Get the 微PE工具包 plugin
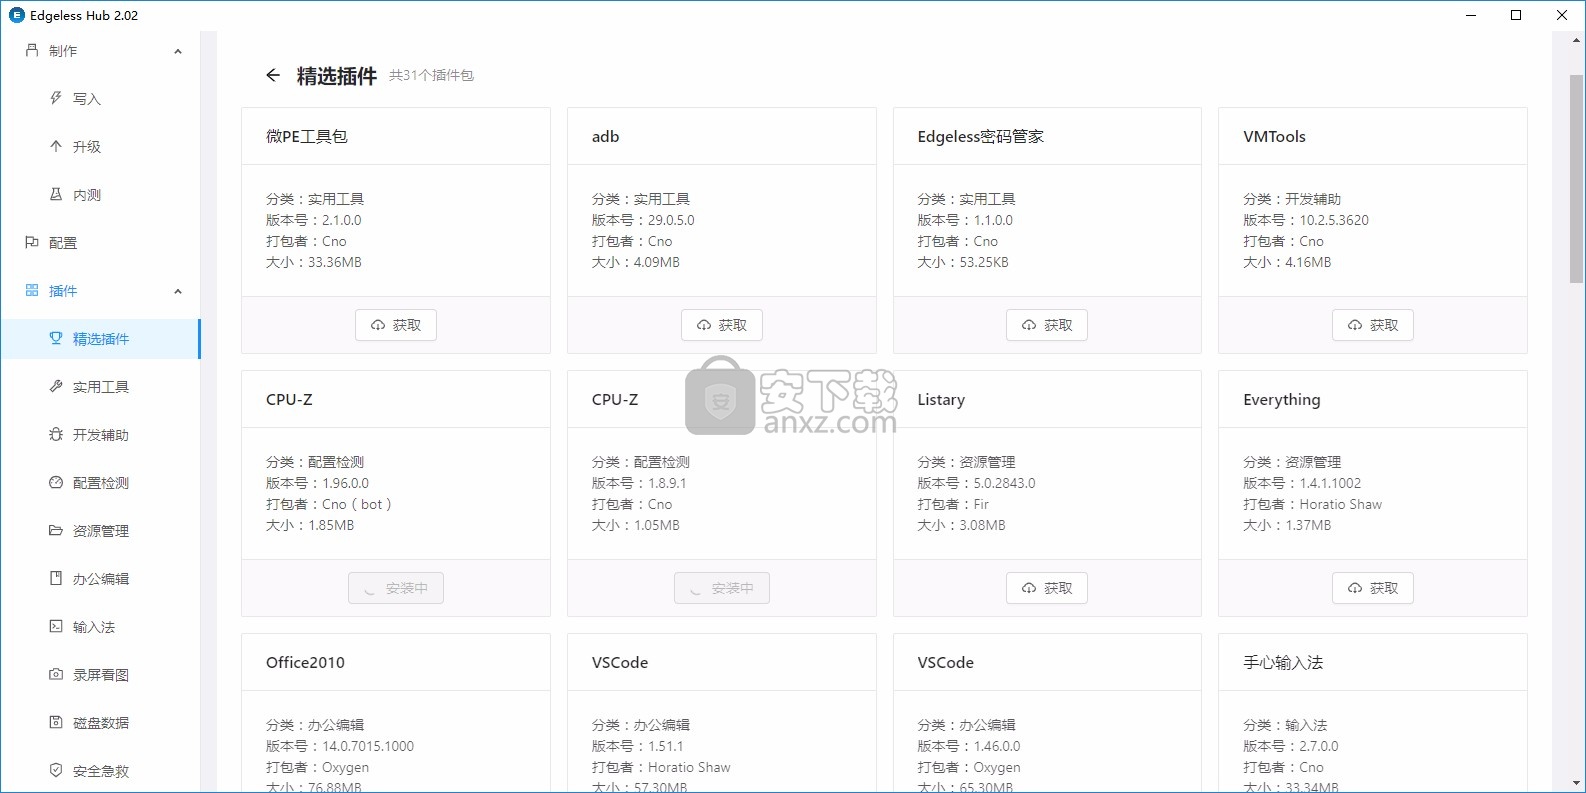The image size is (1586, 793). (x=396, y=325)
